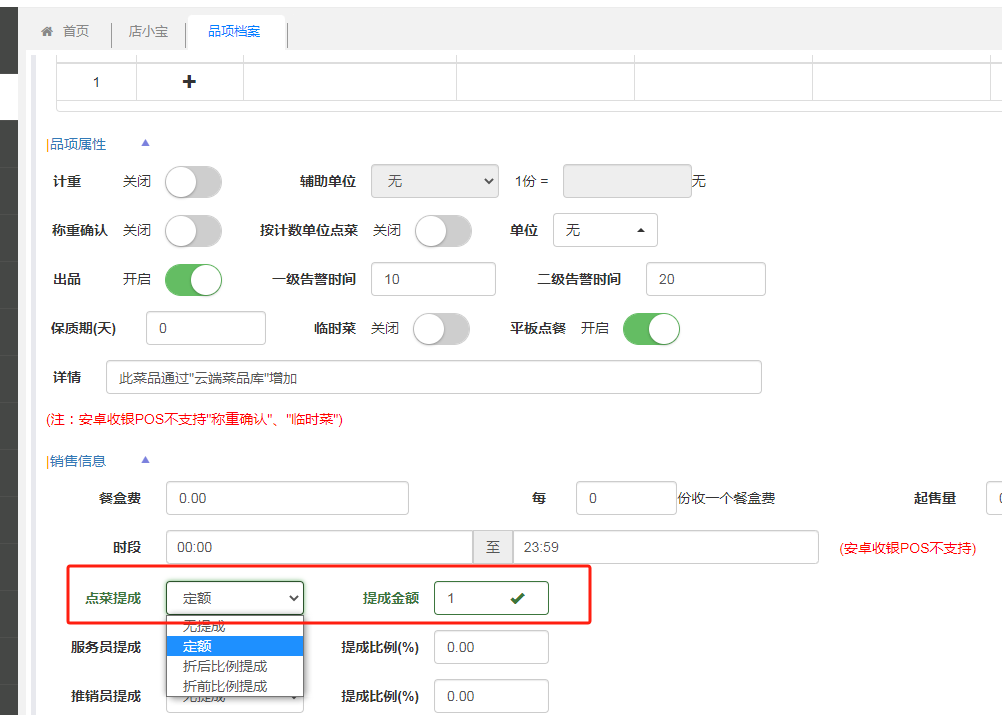This screenshot has height=715, width=1002.
Task: Collapse the 品项属性 section triangle
Action: pos(145,143)
